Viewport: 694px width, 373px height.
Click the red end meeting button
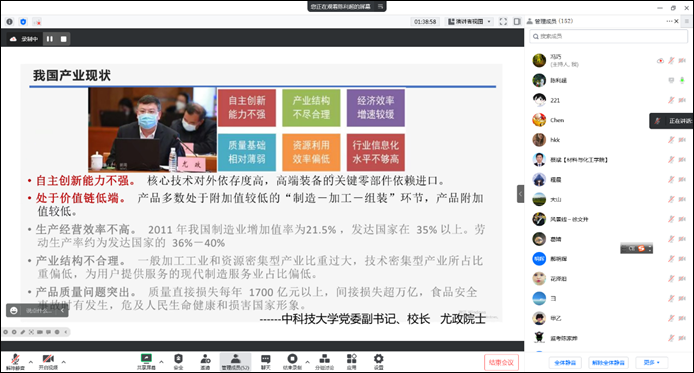pos(501,362)
